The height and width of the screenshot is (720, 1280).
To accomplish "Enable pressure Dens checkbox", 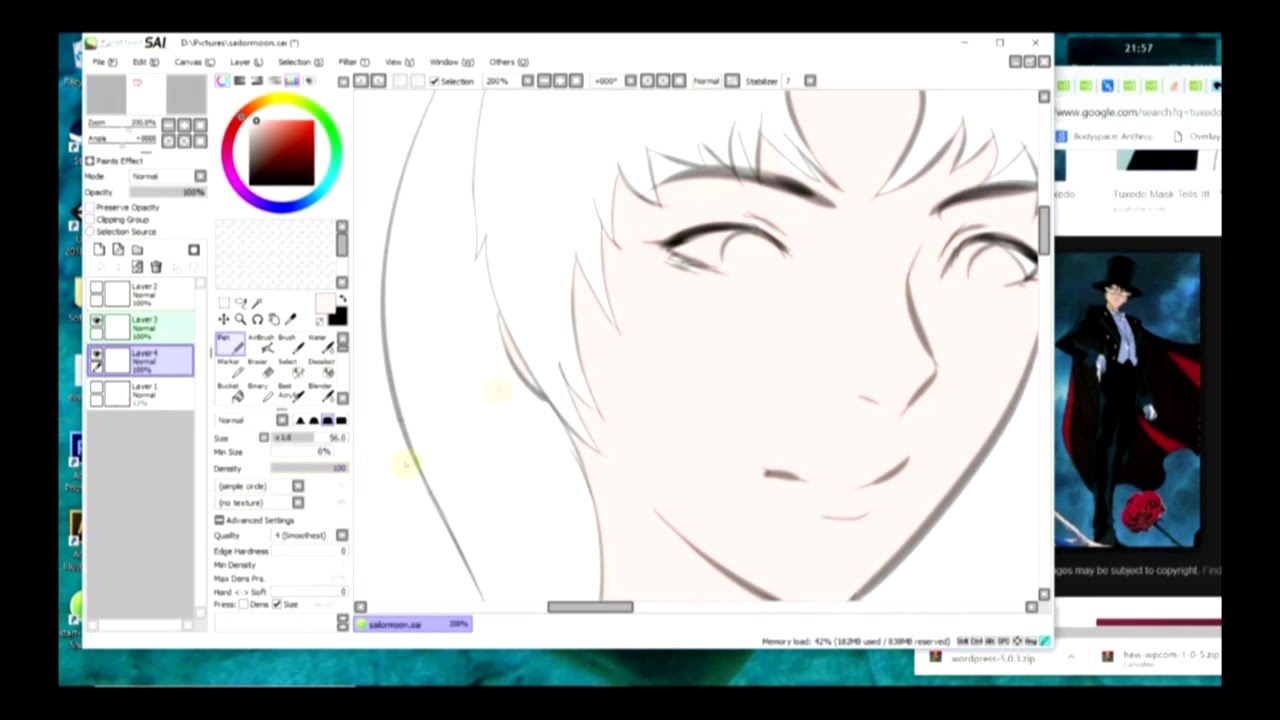I will coord(243,604).
